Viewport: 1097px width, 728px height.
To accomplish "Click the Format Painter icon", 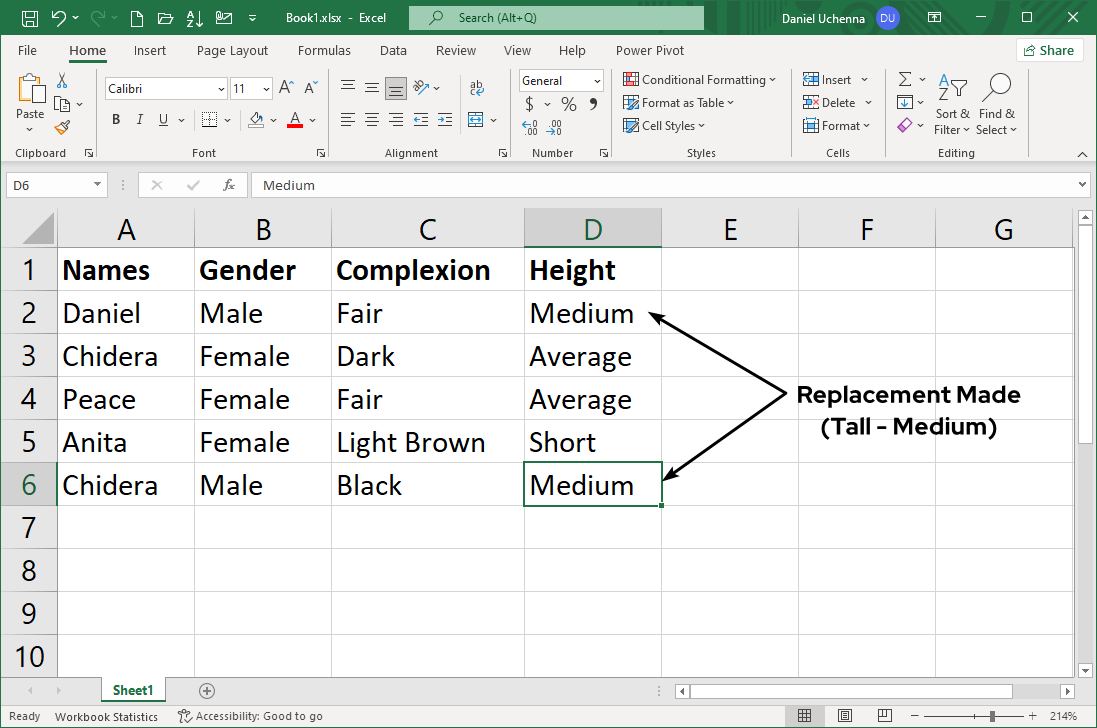I will point(62,127).
